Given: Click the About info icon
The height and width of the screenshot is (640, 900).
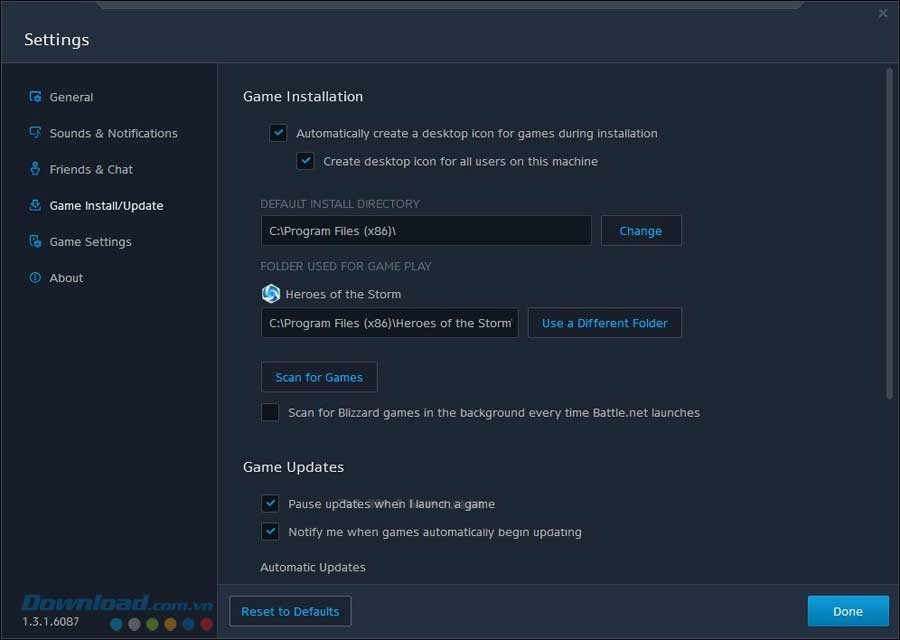Looking at the screenshot, I should coord(36,277).
